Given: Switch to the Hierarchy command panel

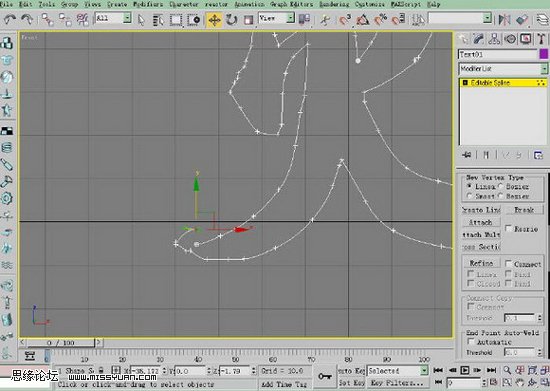Looking at the screenshot, I should [x=494, y=39].
